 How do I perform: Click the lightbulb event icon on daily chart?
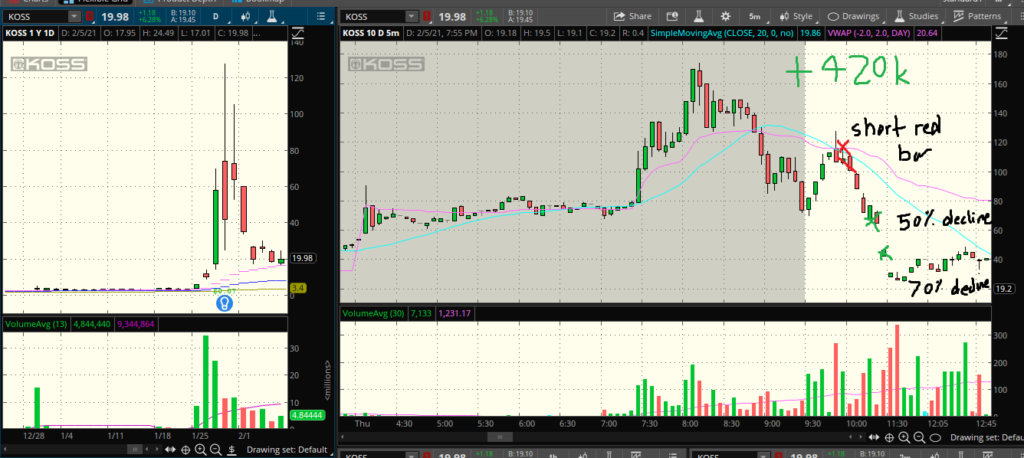click(x=225, y=303)
